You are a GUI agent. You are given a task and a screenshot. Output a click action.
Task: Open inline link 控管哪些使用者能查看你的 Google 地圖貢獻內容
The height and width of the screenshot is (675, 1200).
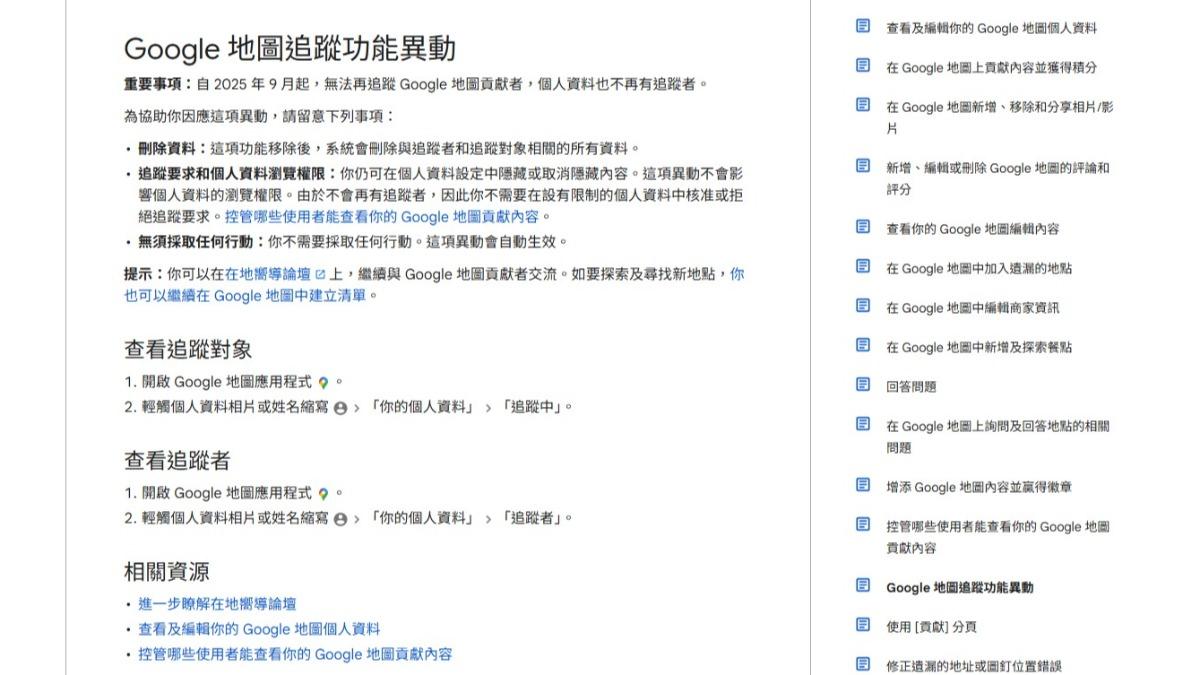(x=380, y=216)
